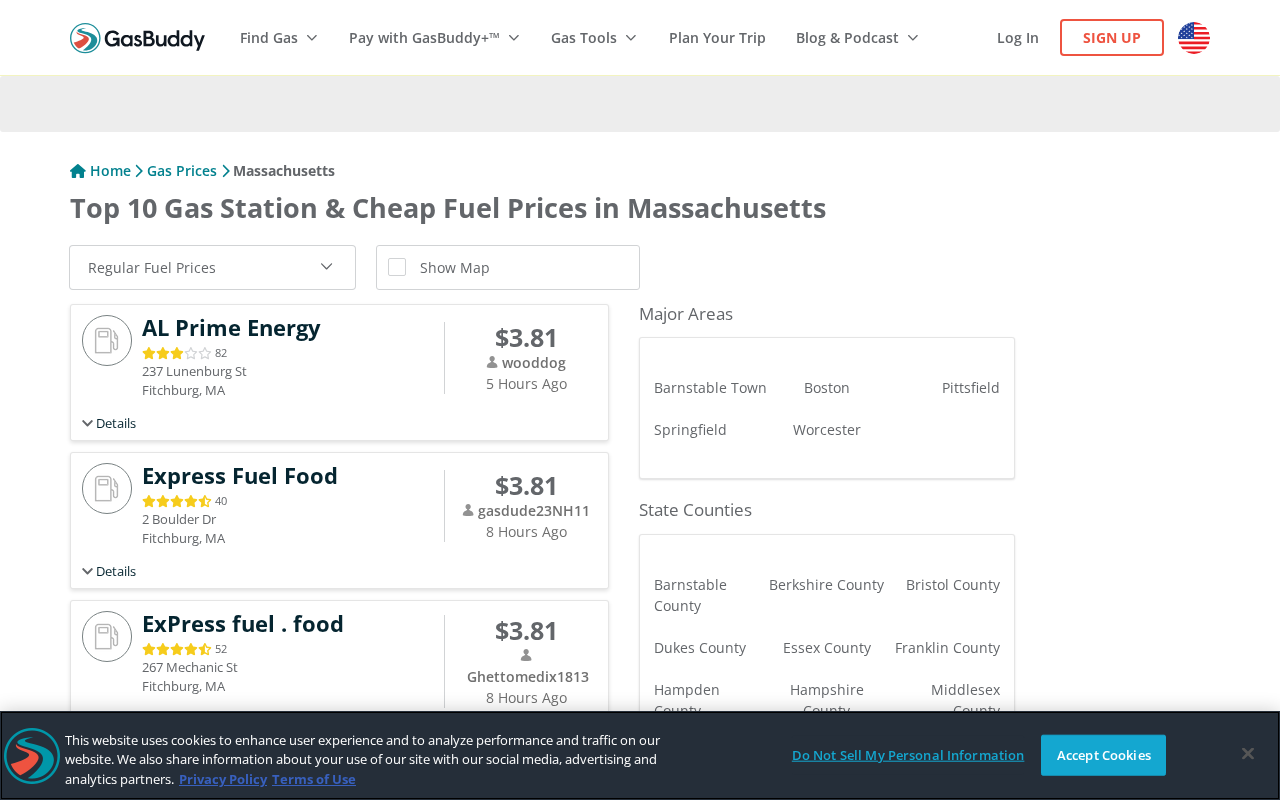Open Barnstable County link
The image size is (1280, 800).
[690, 595]
